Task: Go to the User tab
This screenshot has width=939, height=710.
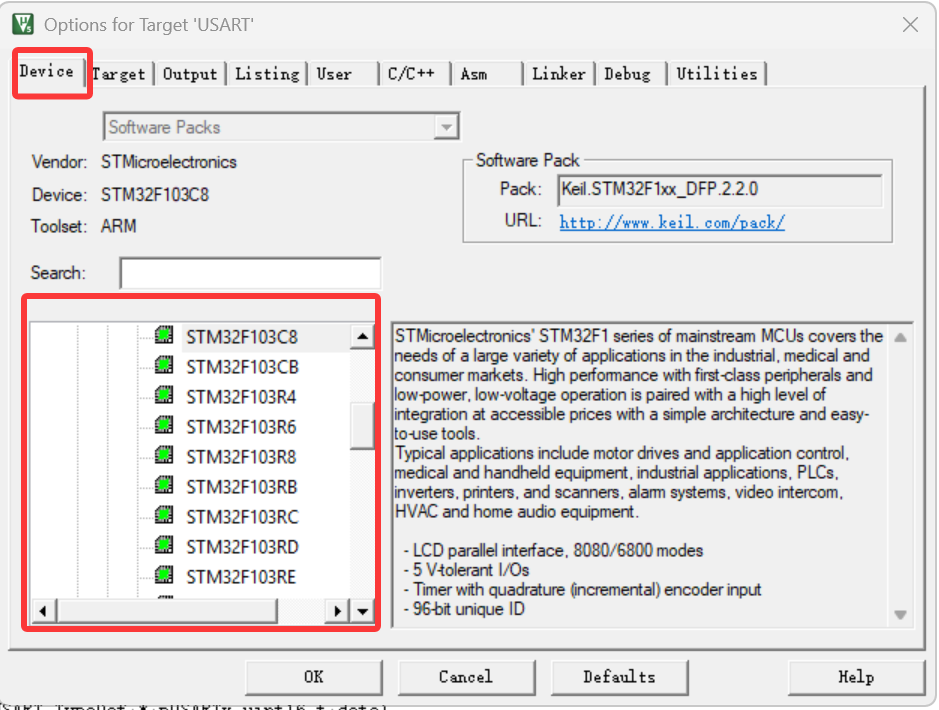Action: 343,74
